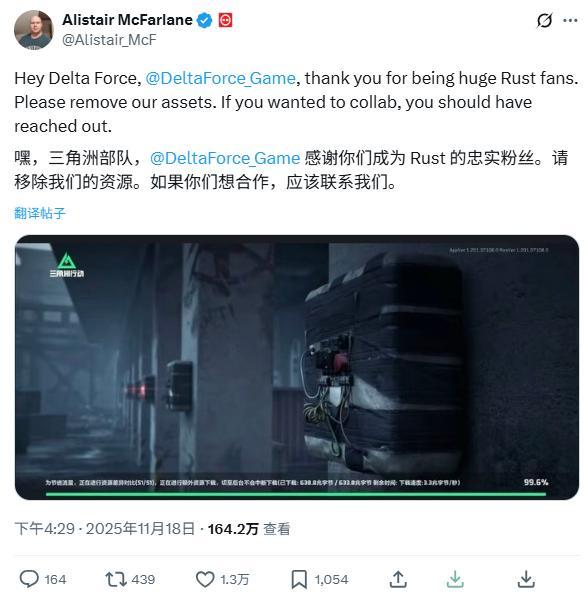Open the share upload arrow icon
The image size is (585, 600).
pyautogui.click(x=398, y=579)
